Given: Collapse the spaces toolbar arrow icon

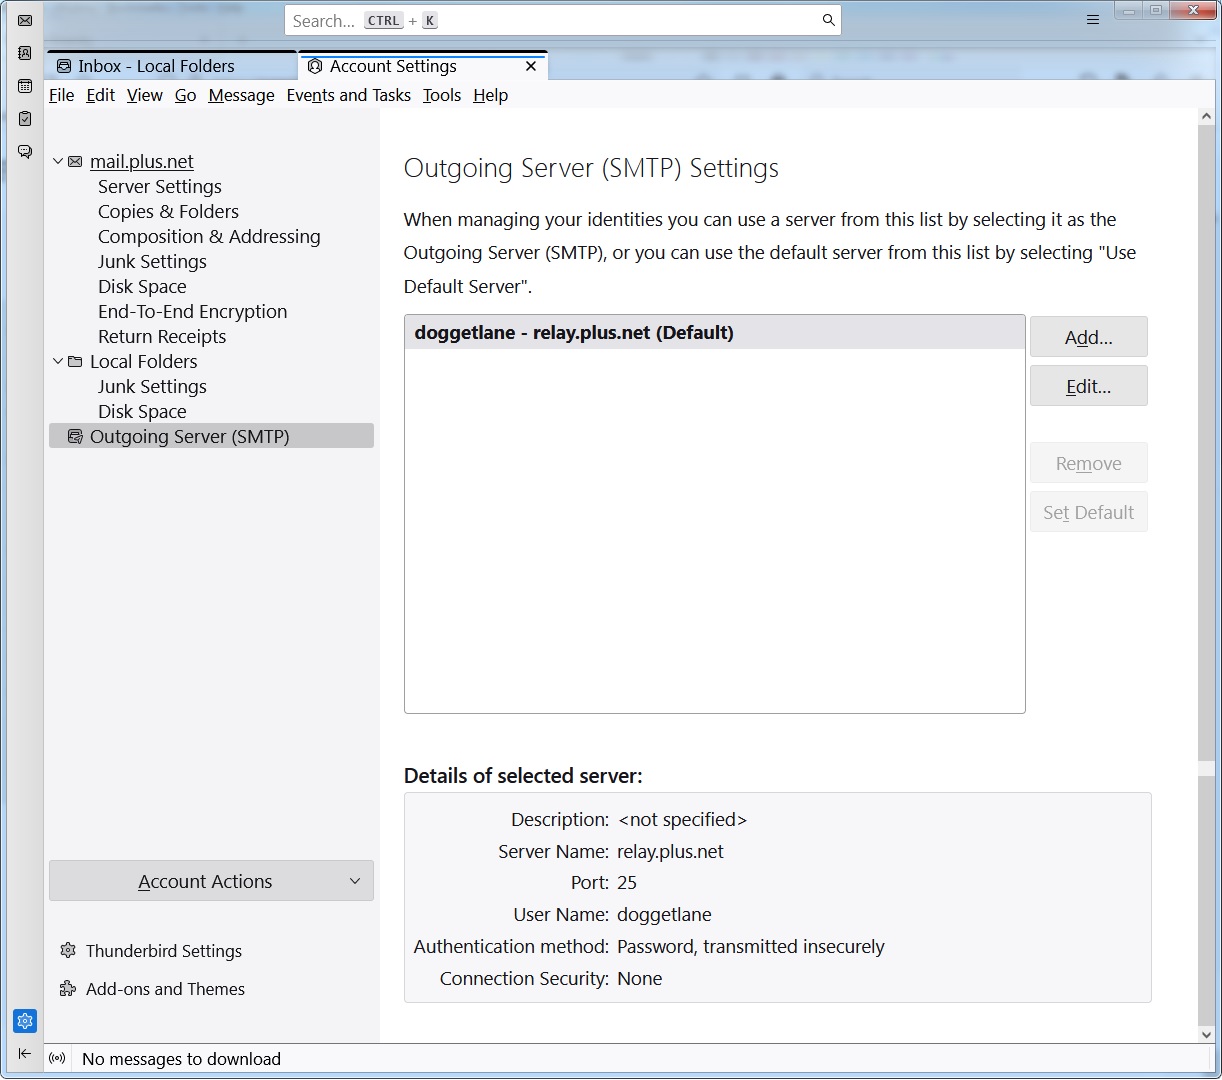Looking at the screenshot, I should click(25, 1054).
